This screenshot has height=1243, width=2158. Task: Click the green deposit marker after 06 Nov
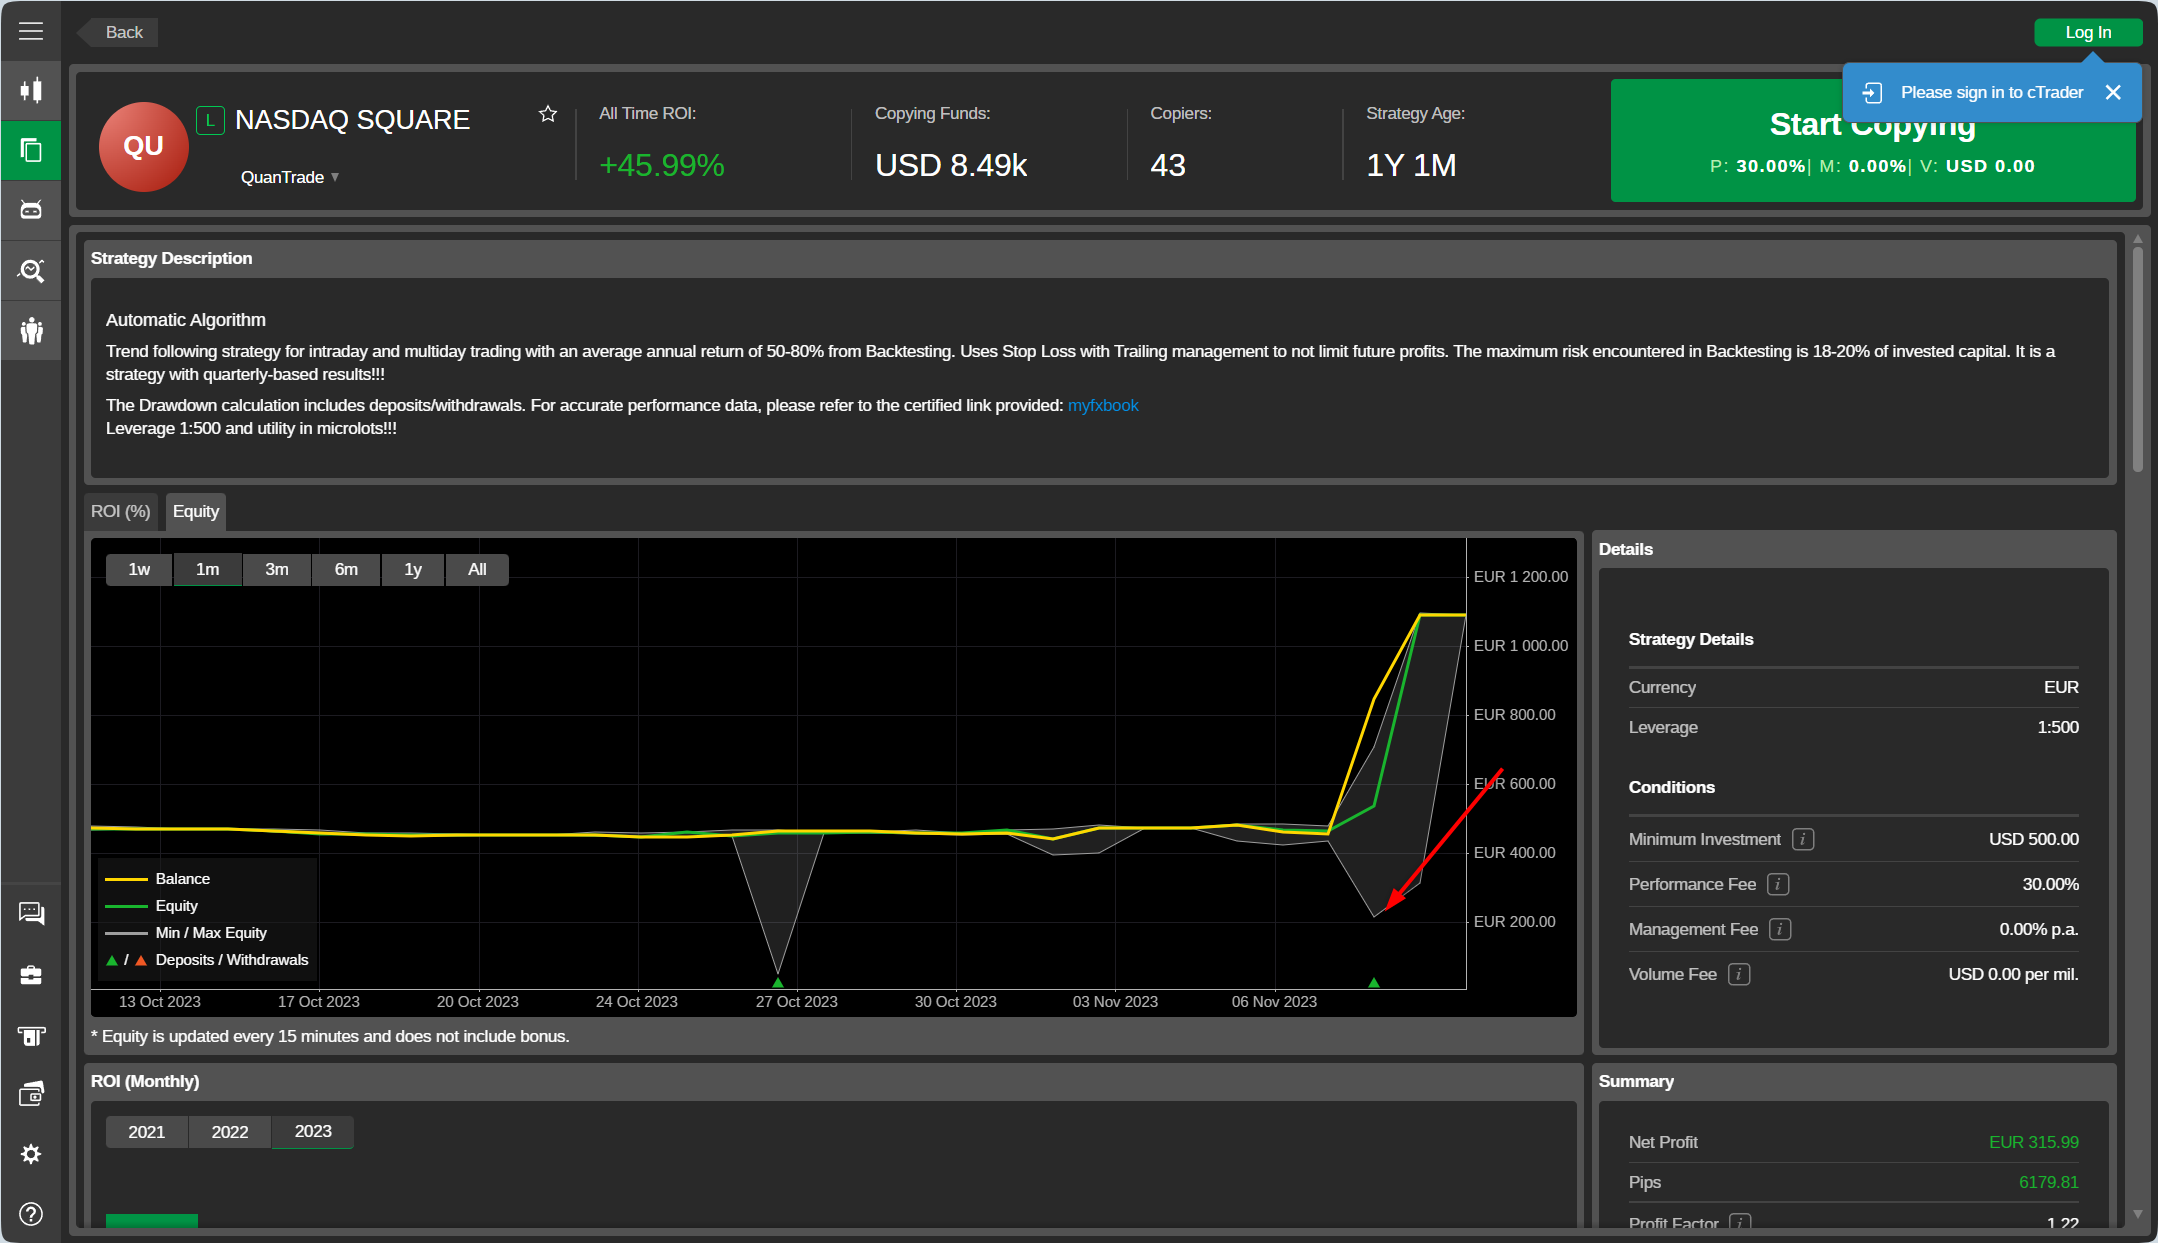tap(1374, 982)
